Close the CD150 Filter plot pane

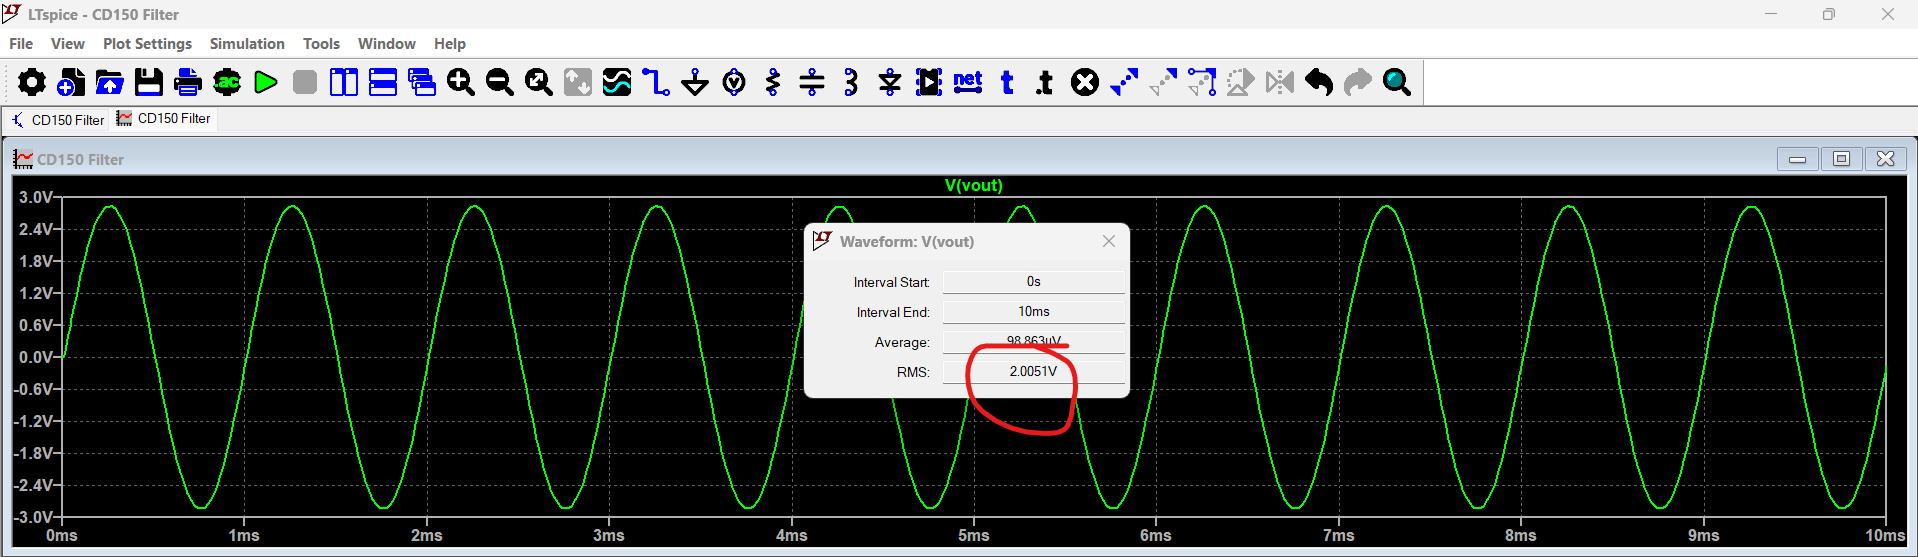point(1886,159)
